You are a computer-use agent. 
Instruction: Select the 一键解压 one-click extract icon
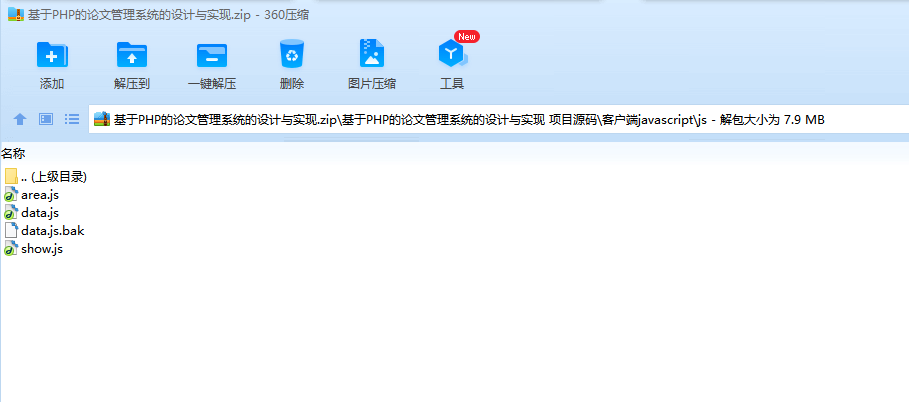coord(212,55)
